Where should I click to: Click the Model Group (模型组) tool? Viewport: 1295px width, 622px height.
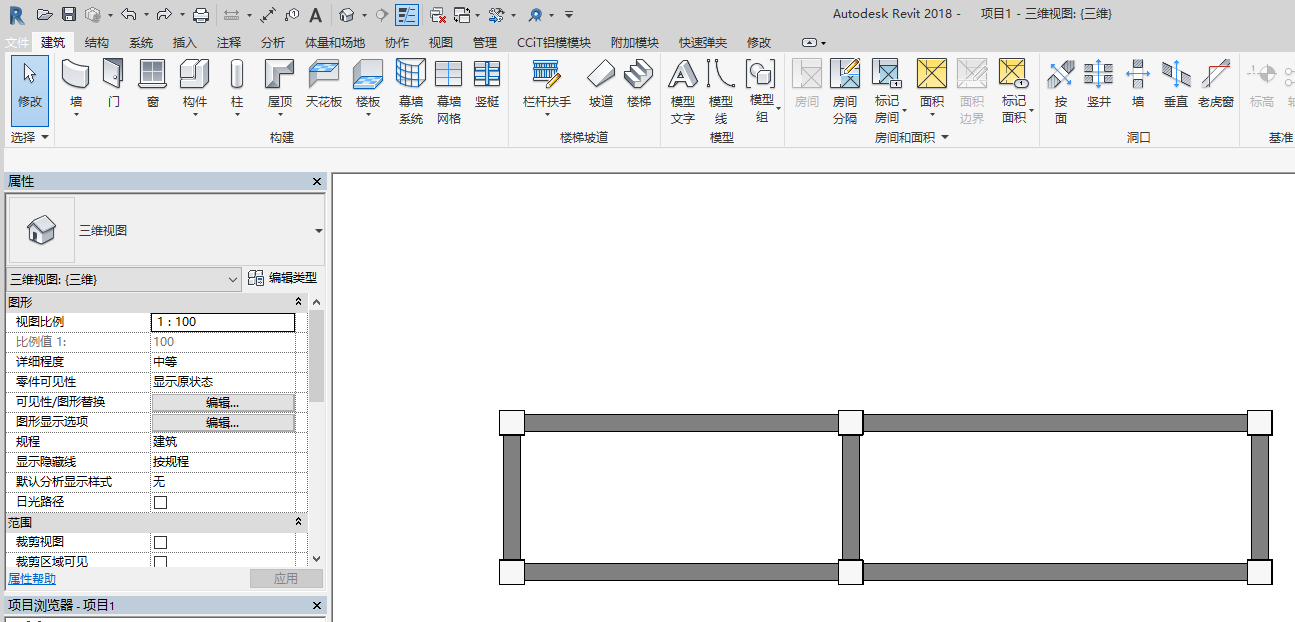coord(762,91)
